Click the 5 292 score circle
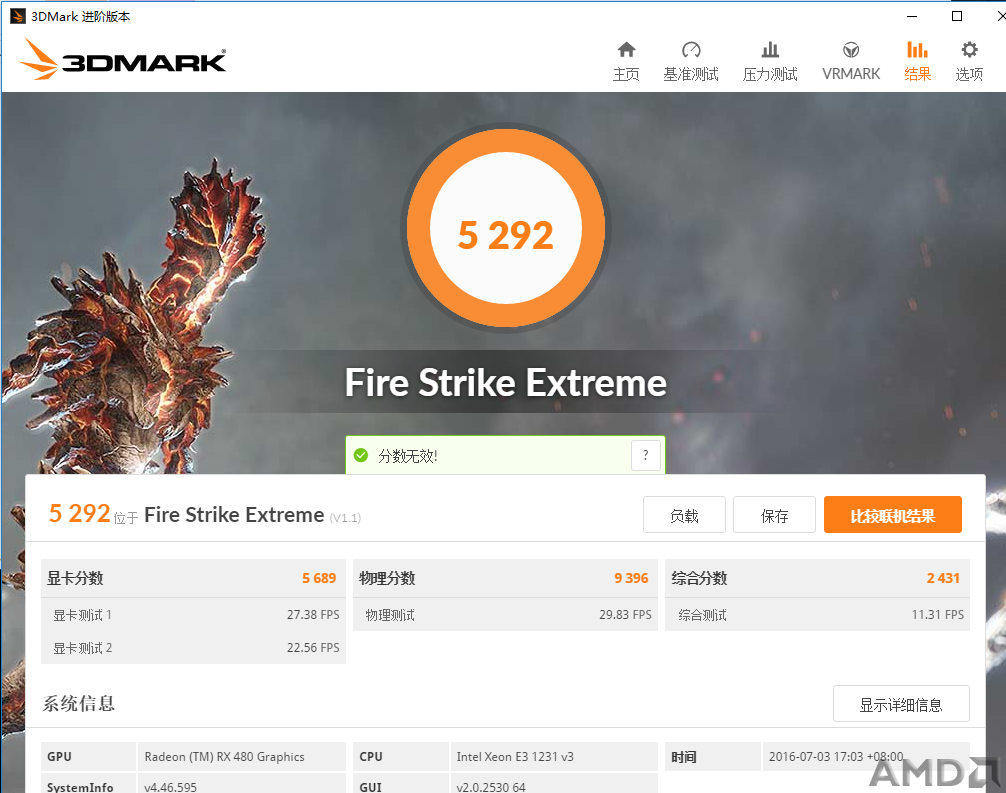Image resolution: width=1006 pixels, height=793 pixels. pyautogui.click(x=506, y=228)
